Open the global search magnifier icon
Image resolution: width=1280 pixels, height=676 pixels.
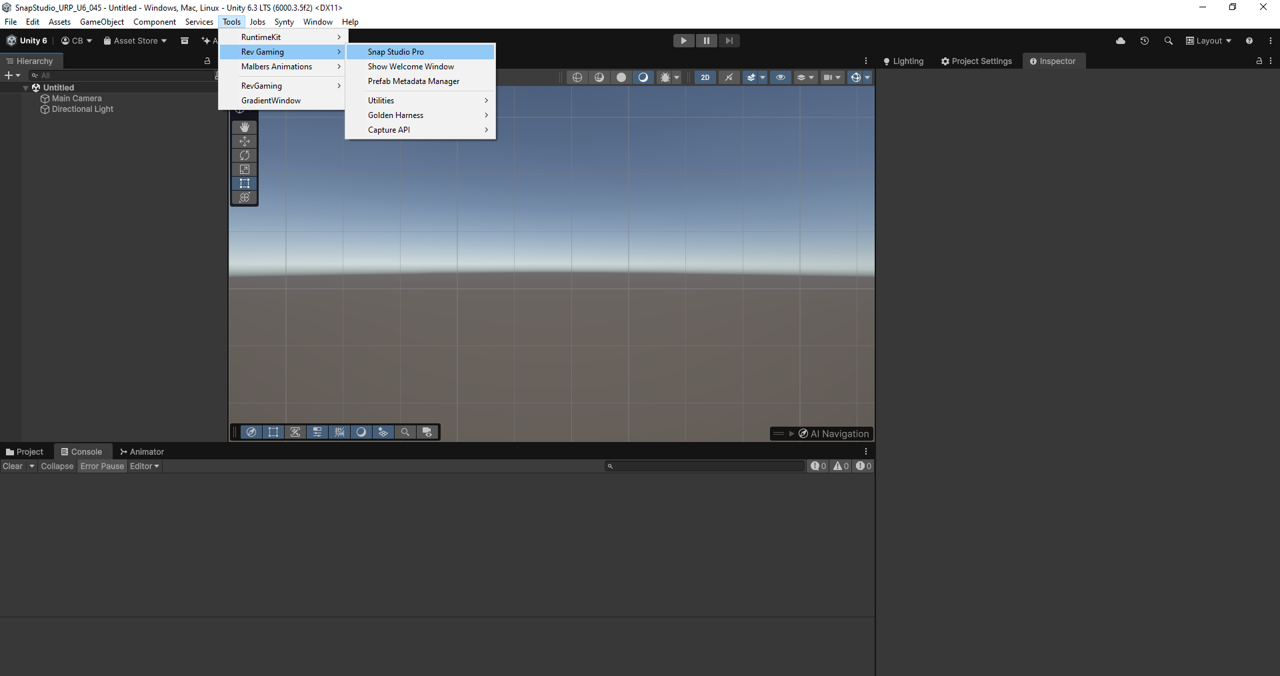pyautogui.click(x=1168, y=41)
